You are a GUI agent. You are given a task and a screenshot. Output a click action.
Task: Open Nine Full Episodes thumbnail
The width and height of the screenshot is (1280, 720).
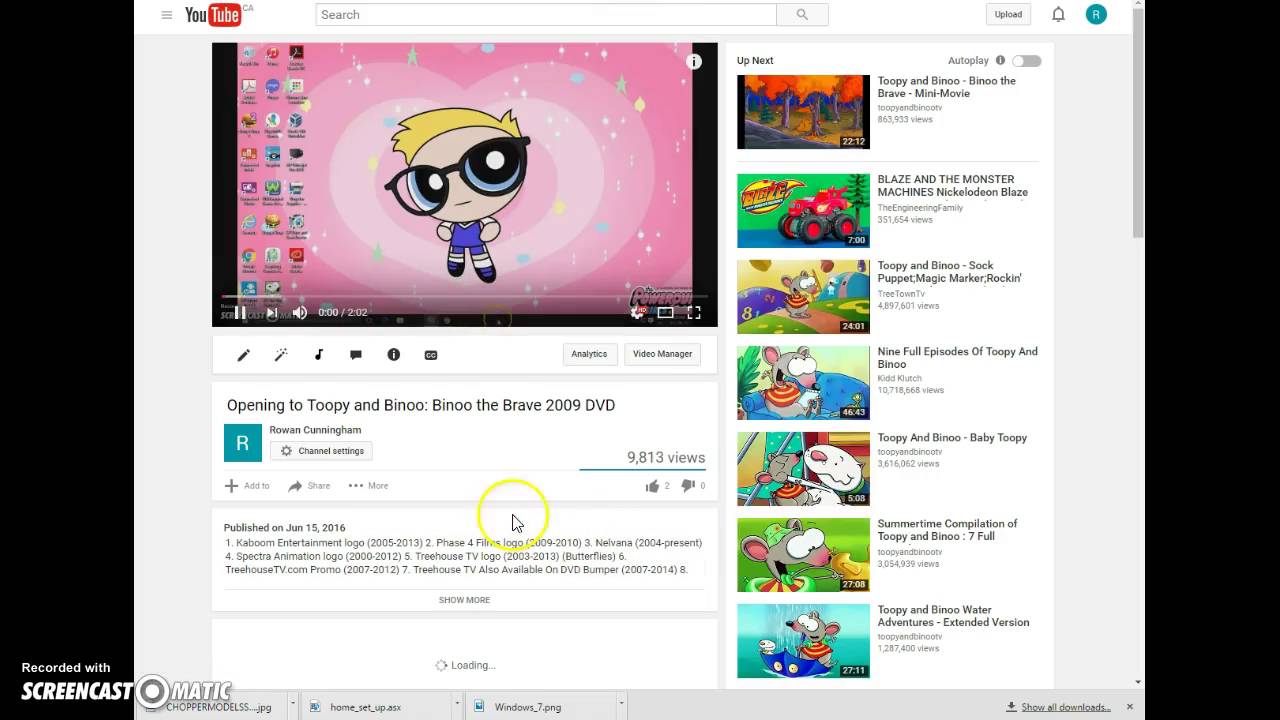coord(803,383)
